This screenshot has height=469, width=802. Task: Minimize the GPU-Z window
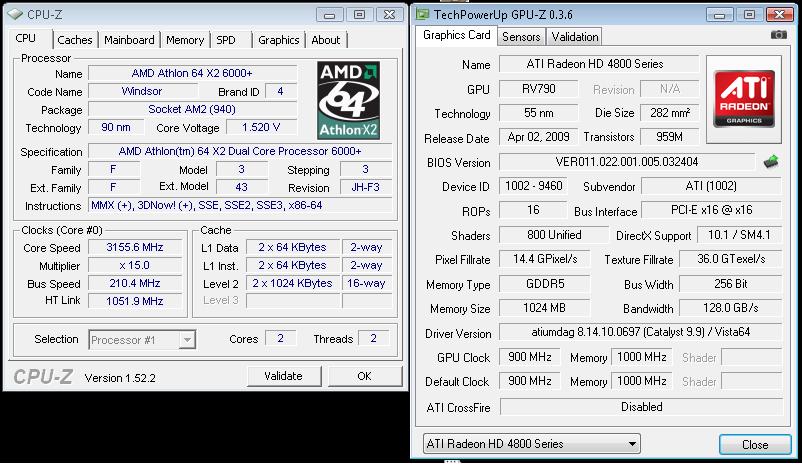(719, 15)
